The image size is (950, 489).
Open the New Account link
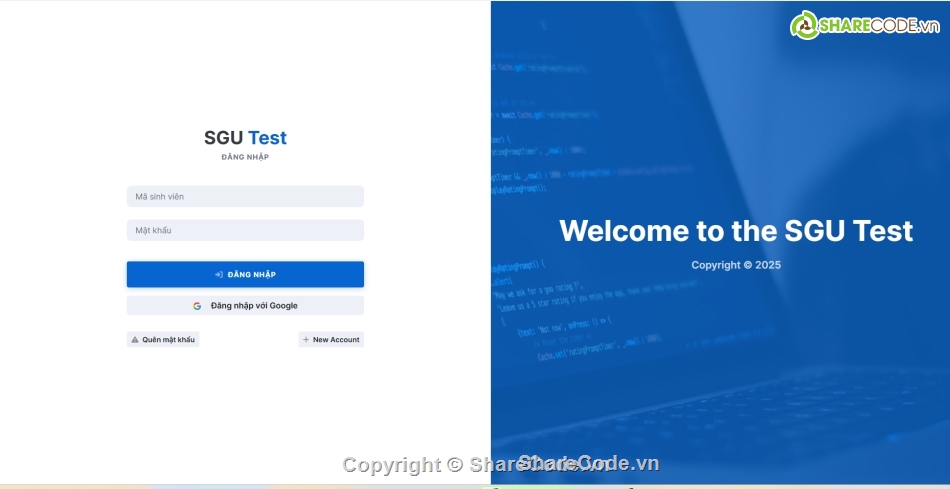335,340
